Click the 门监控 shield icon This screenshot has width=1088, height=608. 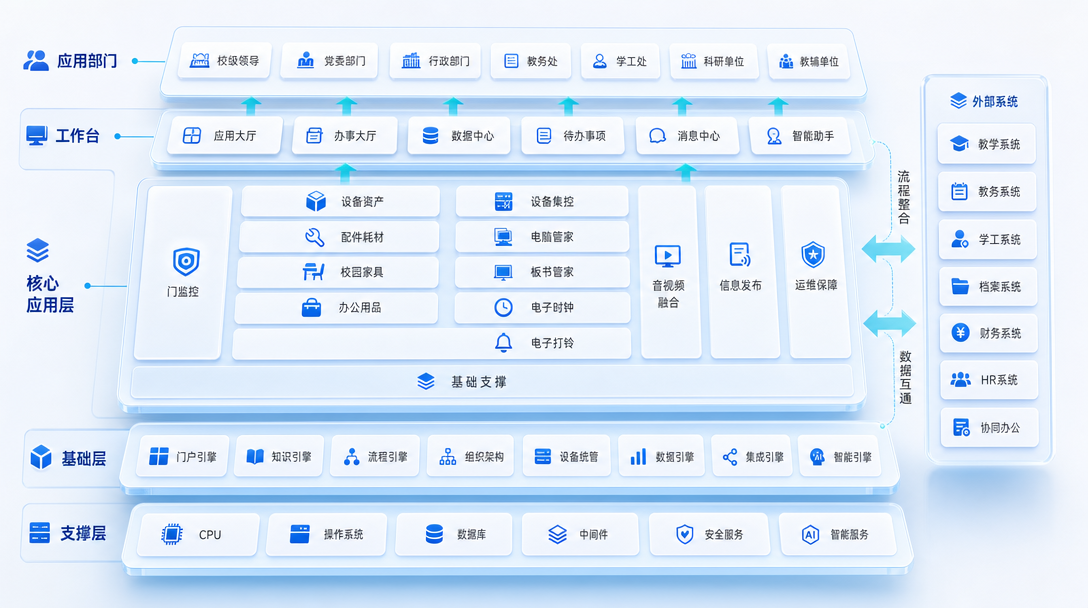tap(186, 262)
